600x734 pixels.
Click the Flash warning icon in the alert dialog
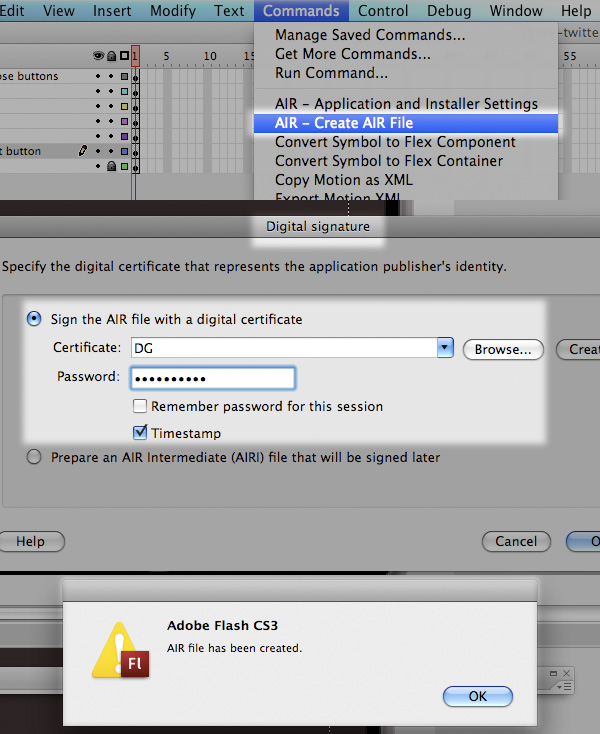tap(121, 651)
